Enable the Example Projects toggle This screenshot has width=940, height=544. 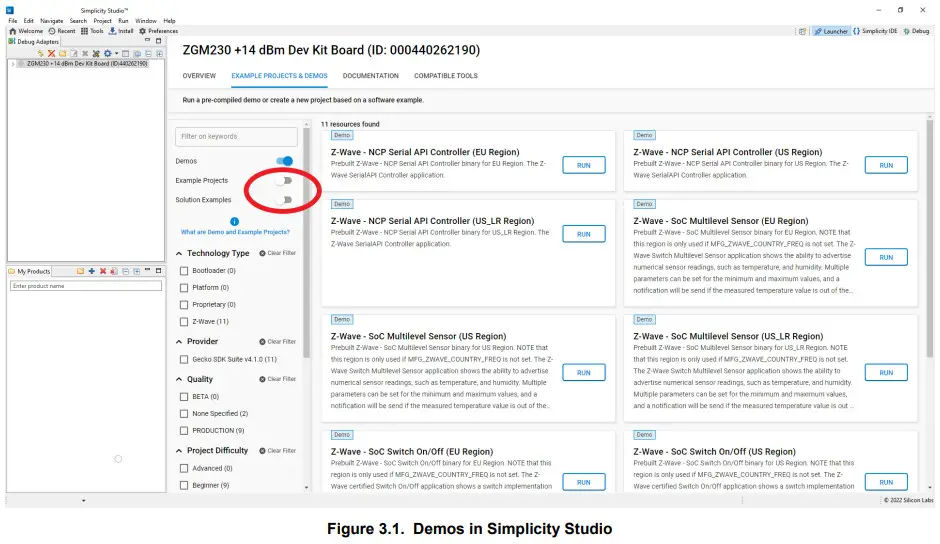coord(285,180)
